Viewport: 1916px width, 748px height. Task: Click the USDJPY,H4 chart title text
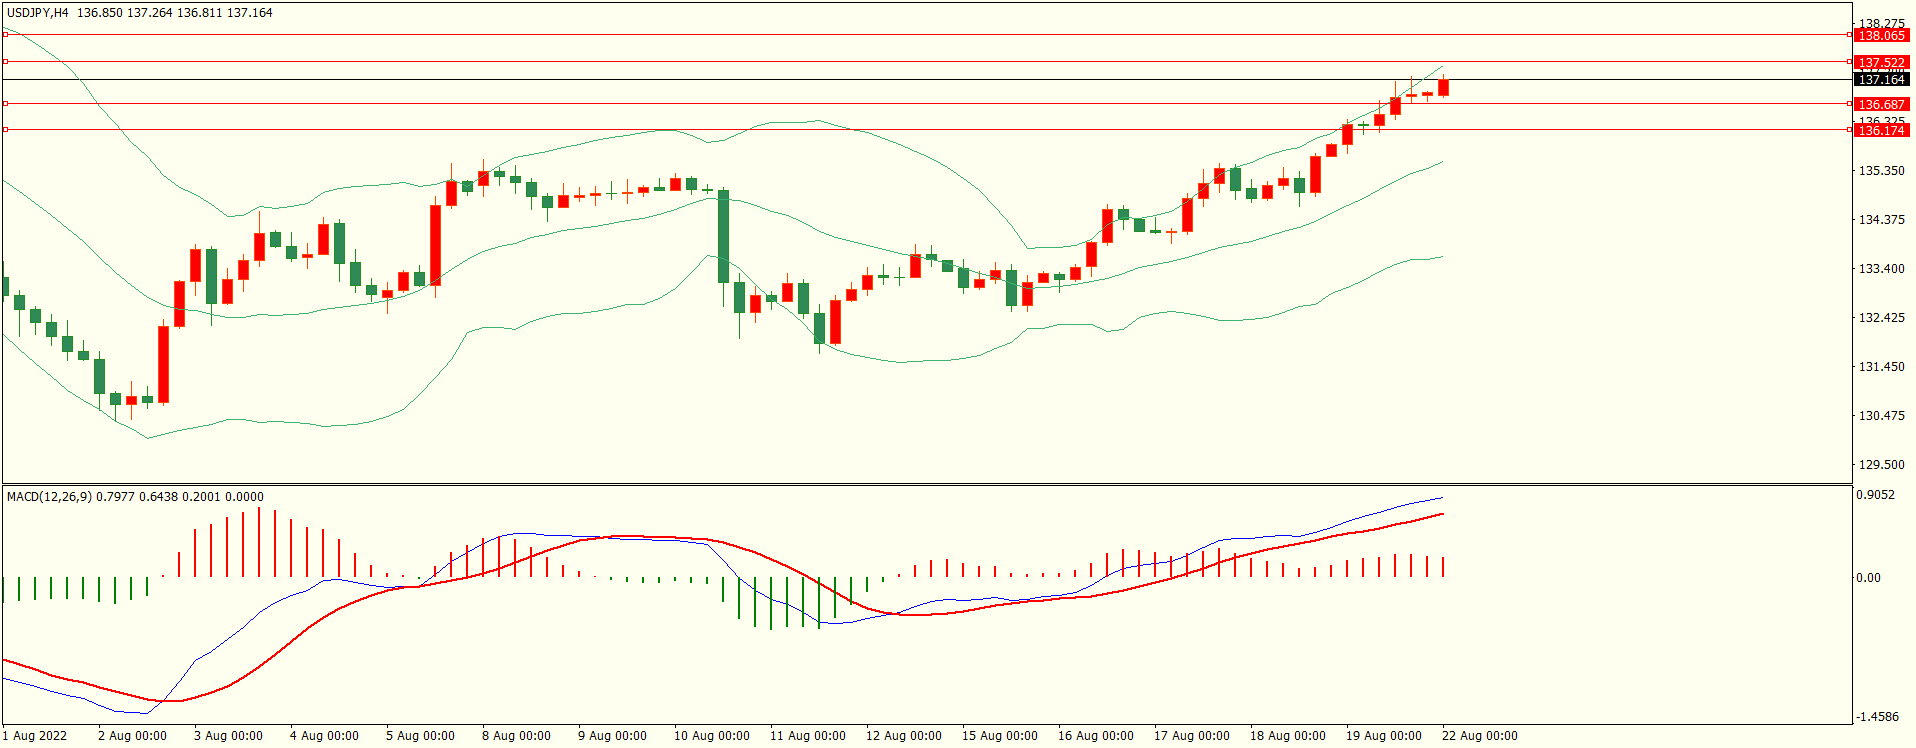38,13
